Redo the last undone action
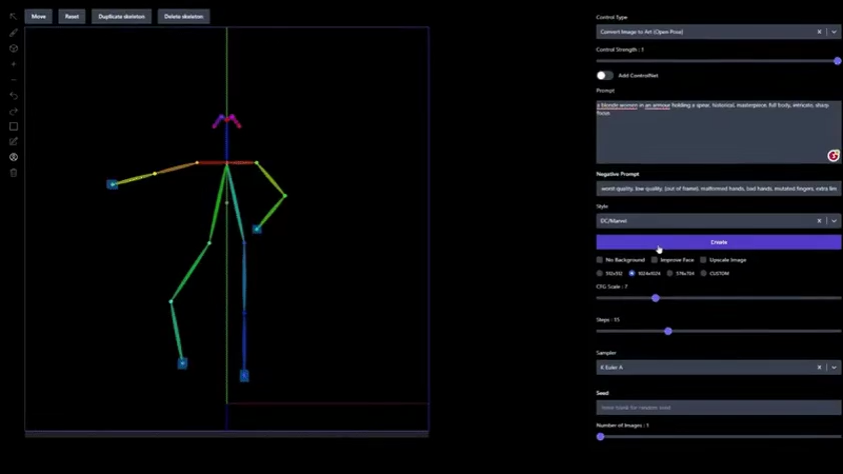 tap(13, 111)
